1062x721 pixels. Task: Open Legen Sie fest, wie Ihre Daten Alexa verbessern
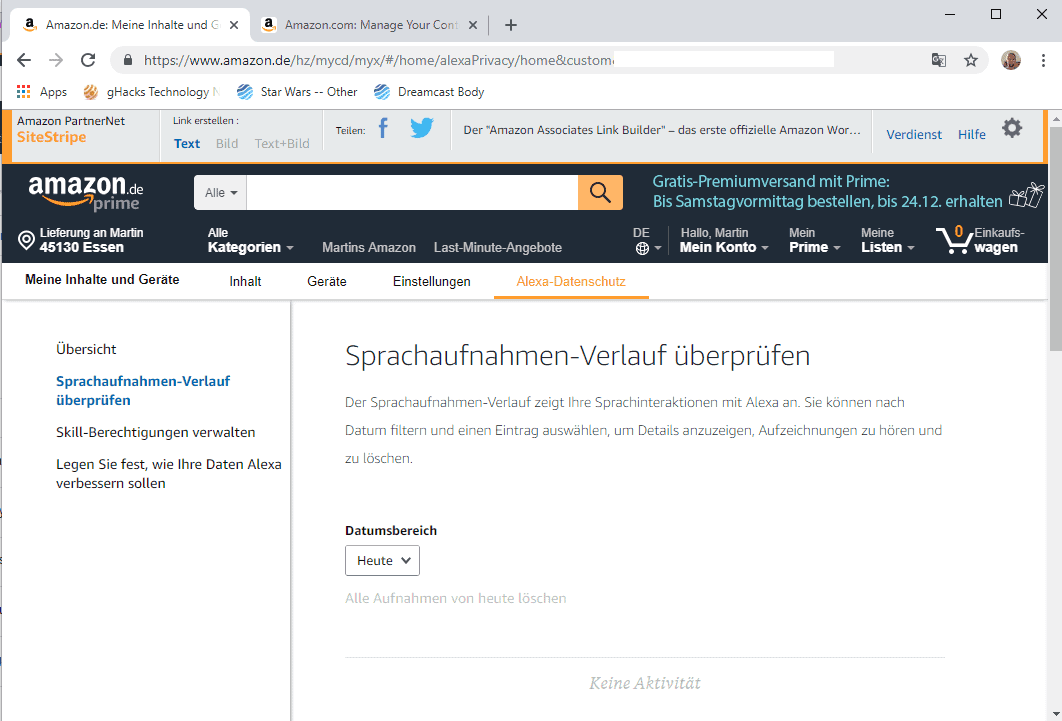point(169,474)
